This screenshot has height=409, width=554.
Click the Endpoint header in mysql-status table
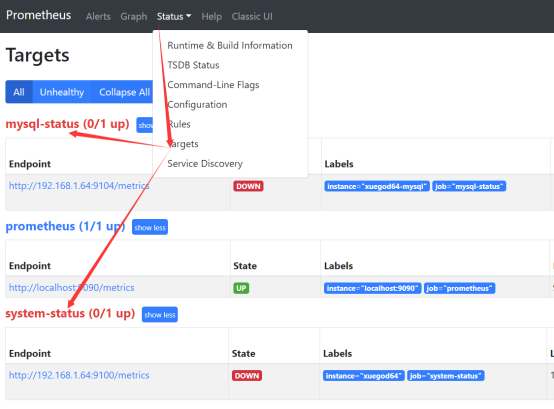pyautogui.click(x=30, y=164)
